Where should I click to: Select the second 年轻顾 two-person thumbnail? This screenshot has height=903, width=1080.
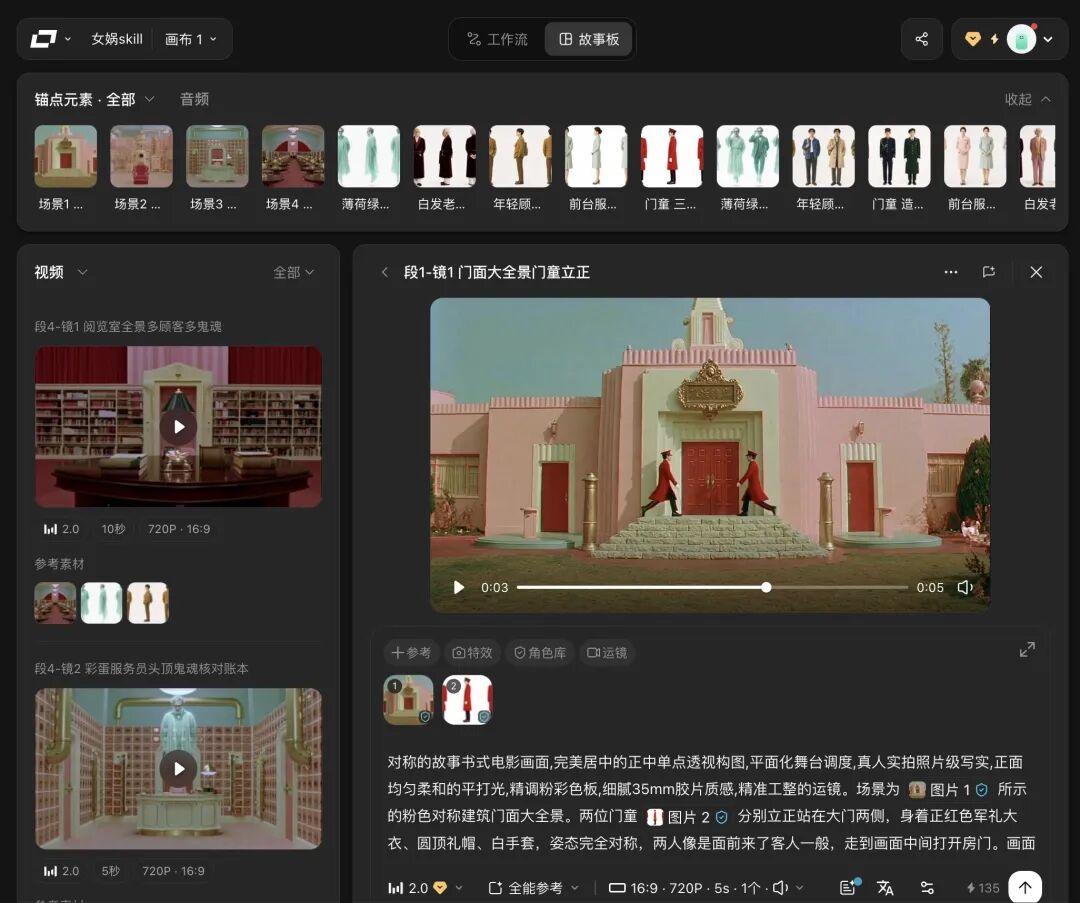coord(823,156)
